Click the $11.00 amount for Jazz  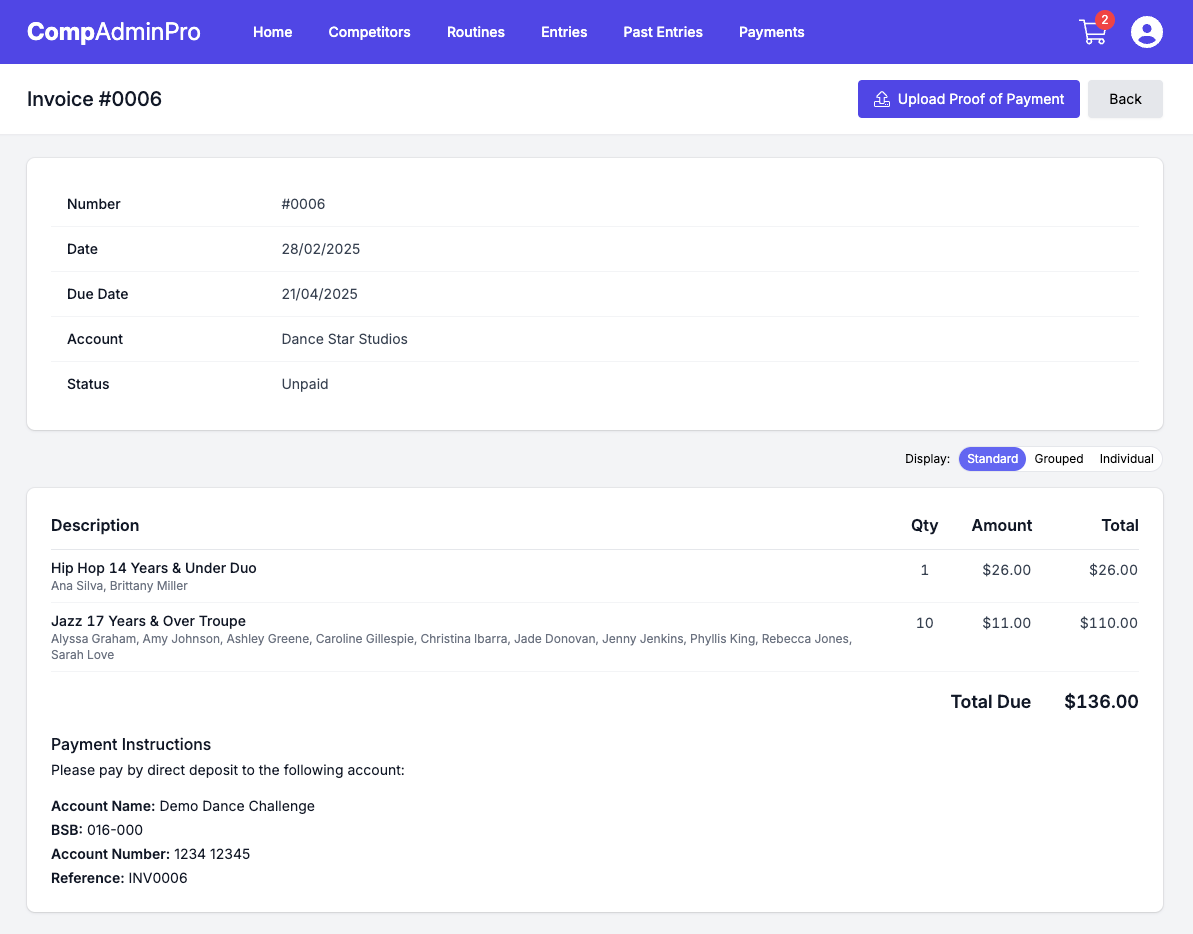(x=1006, y=623)
